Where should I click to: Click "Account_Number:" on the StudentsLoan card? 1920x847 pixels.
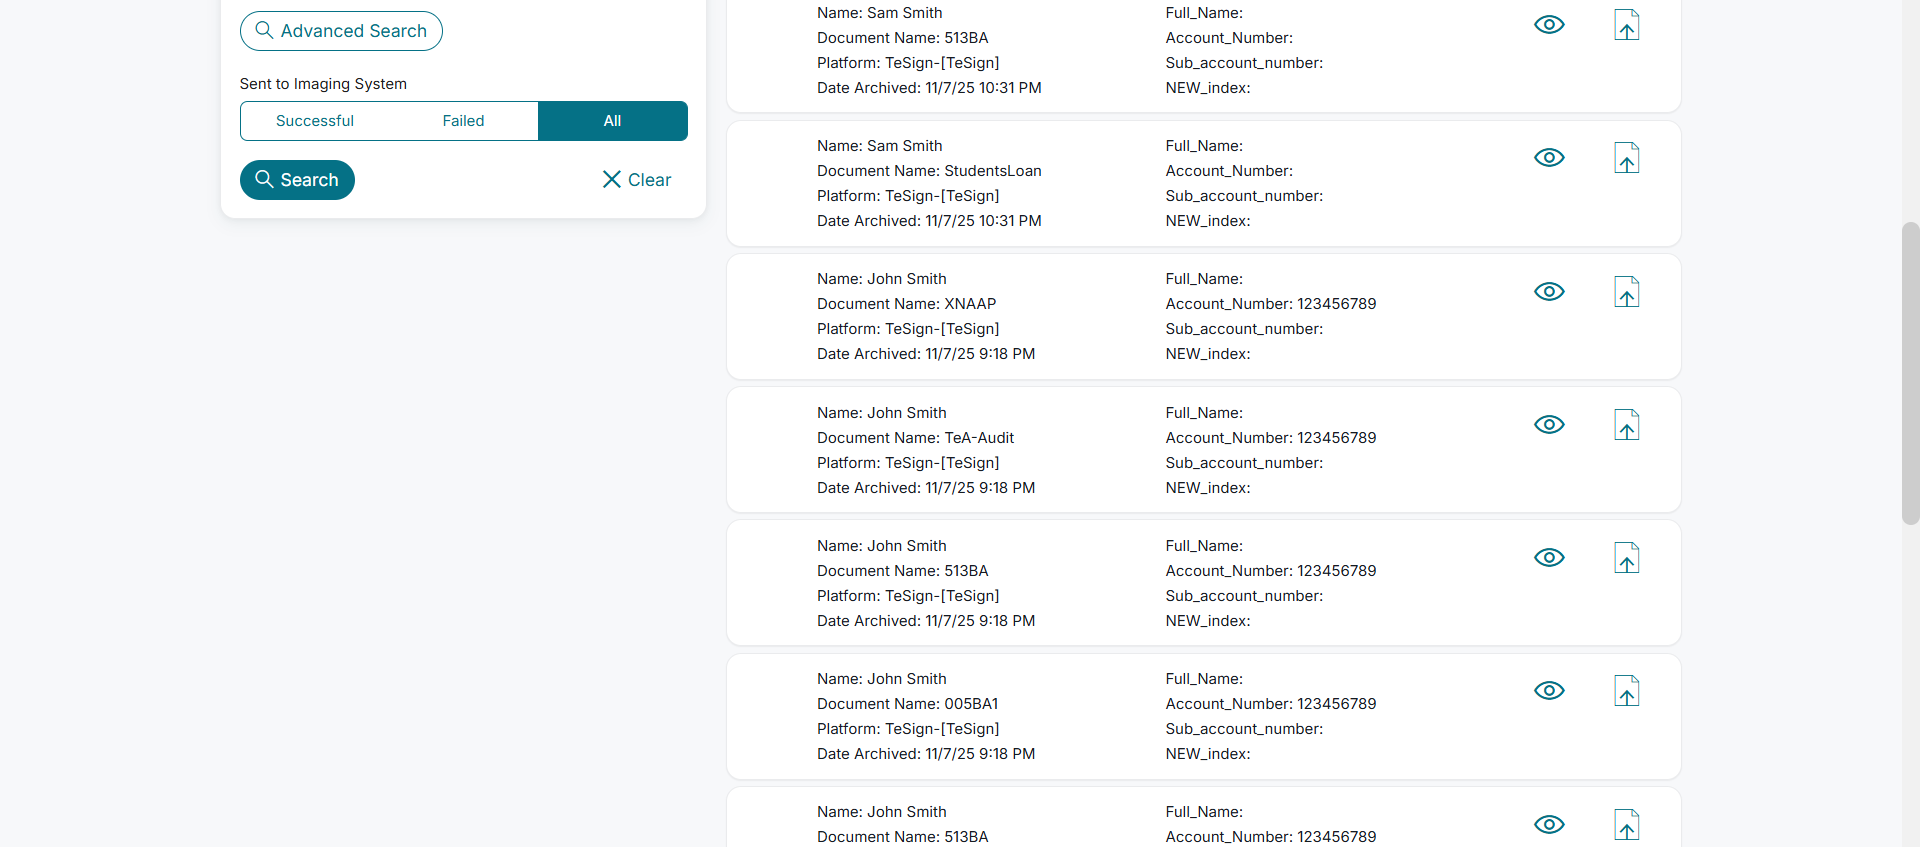1229,171
